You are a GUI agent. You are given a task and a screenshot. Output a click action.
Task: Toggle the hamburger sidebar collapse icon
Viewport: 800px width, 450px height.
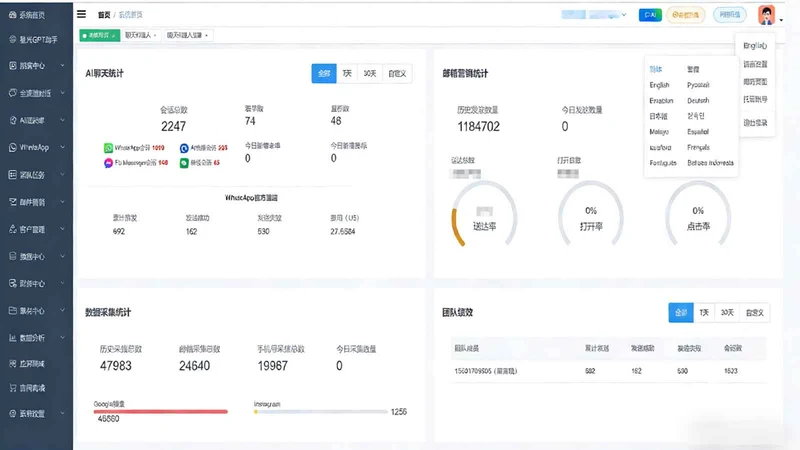pyautogui.click(x=82, y=14)
